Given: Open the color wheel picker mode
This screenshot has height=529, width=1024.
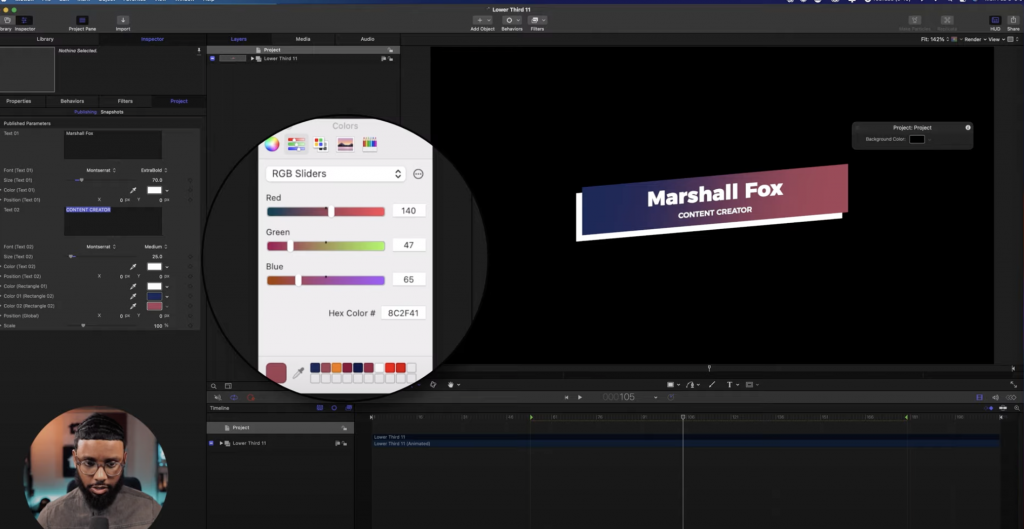Looking at the screenshot, I should [x=272, y=144].
